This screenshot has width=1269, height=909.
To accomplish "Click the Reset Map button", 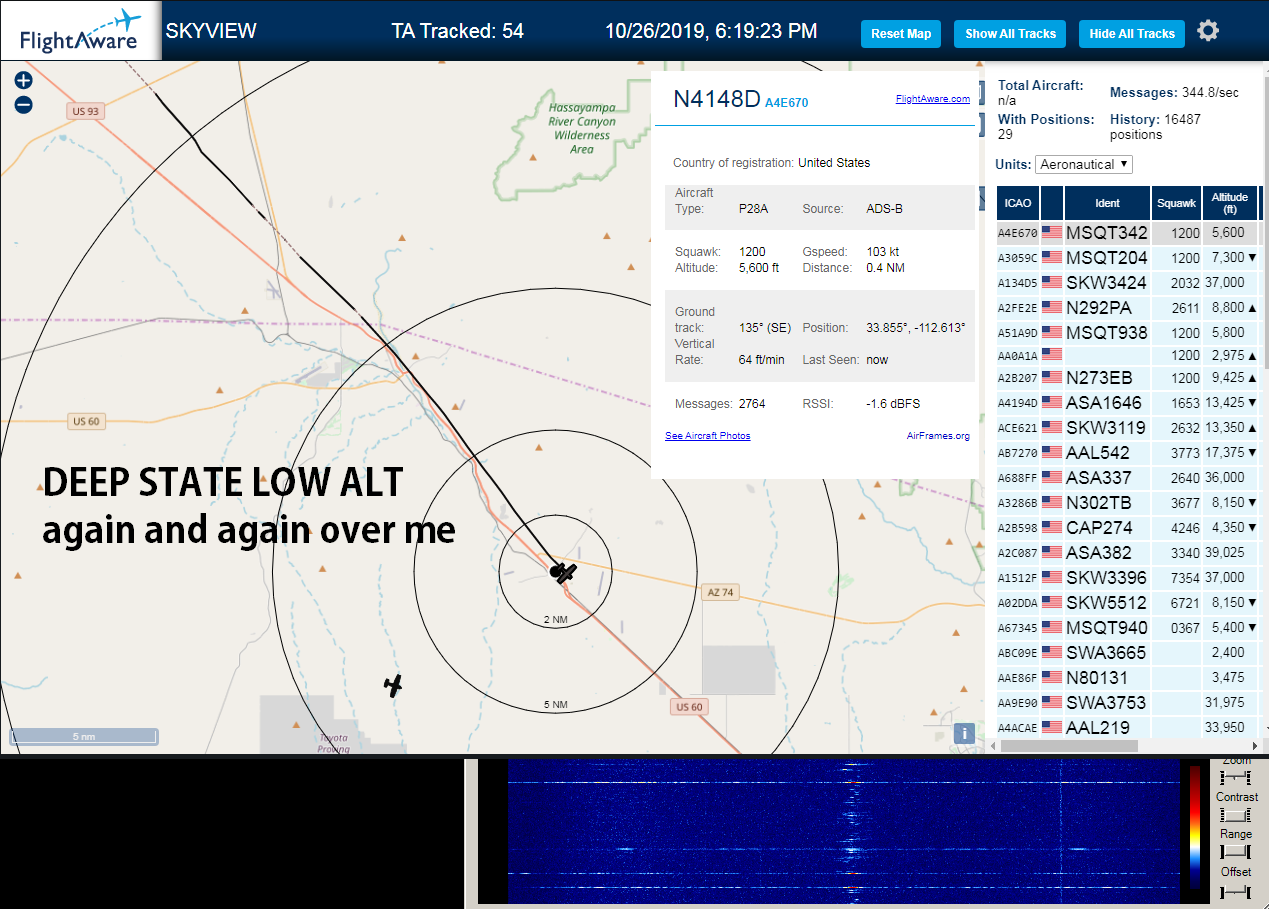I will coord(901,34).
